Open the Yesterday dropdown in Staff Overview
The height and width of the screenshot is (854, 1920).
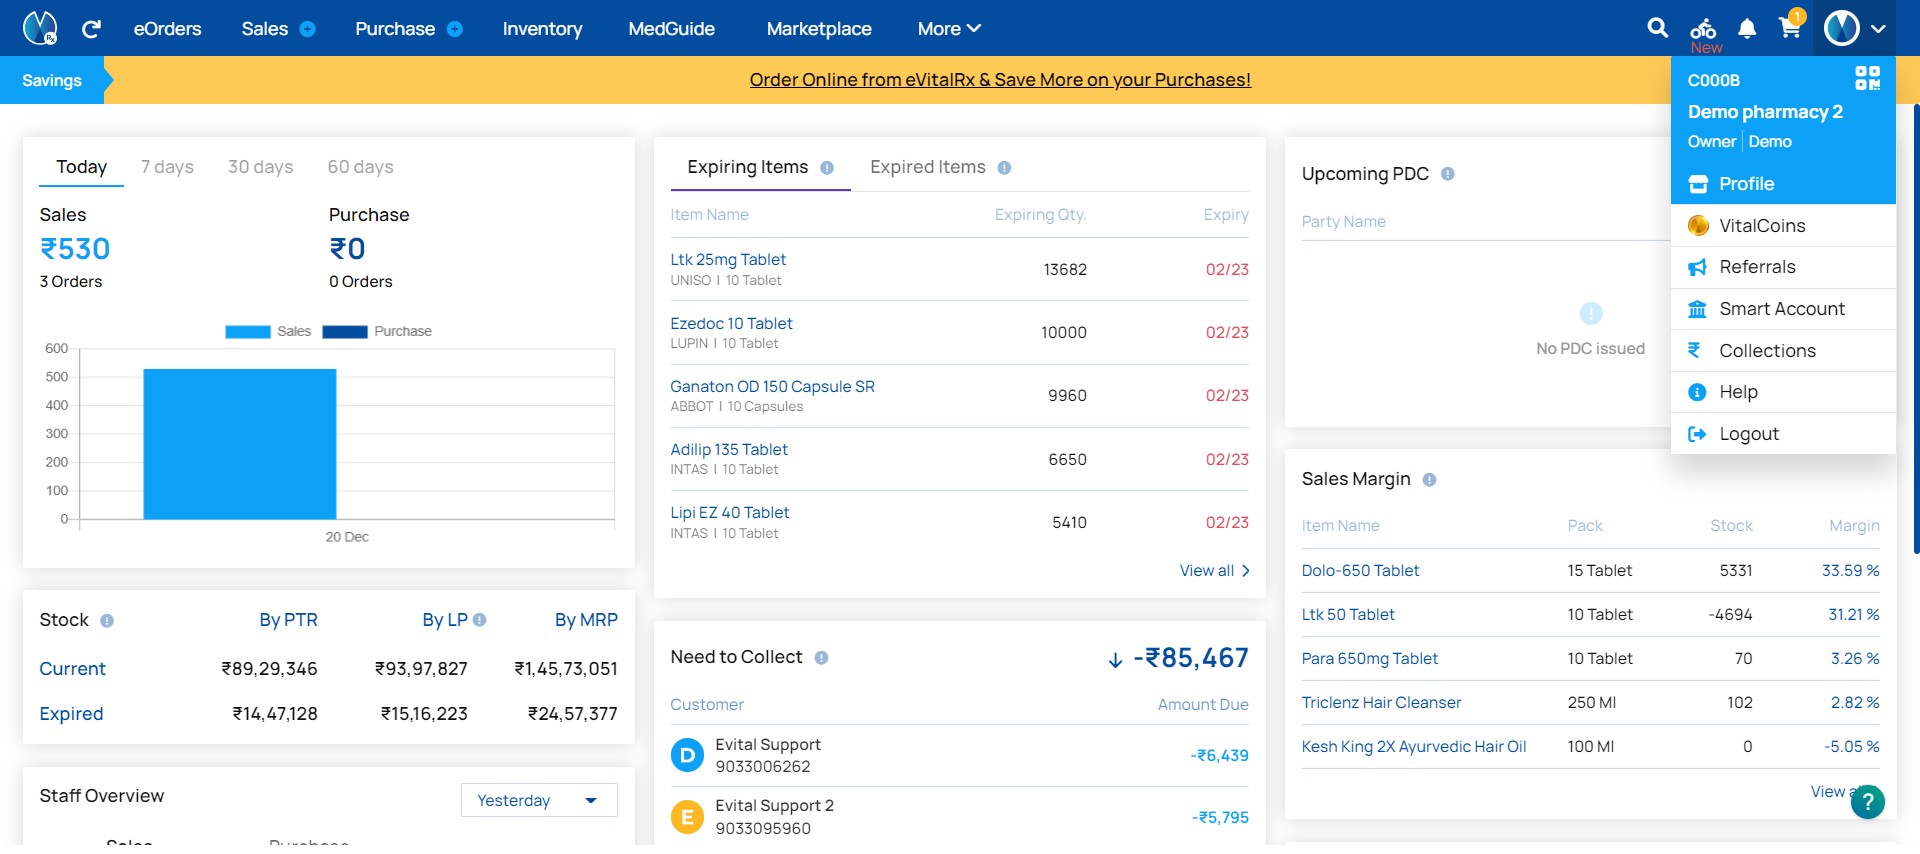tap(539, 800)
